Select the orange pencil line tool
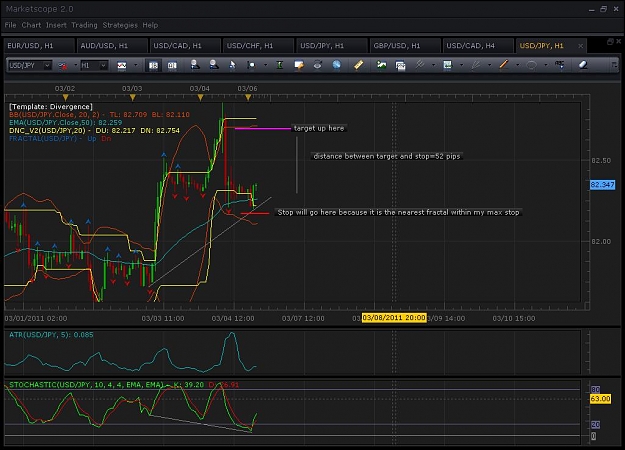625x450 pixels. click(504, 65)
